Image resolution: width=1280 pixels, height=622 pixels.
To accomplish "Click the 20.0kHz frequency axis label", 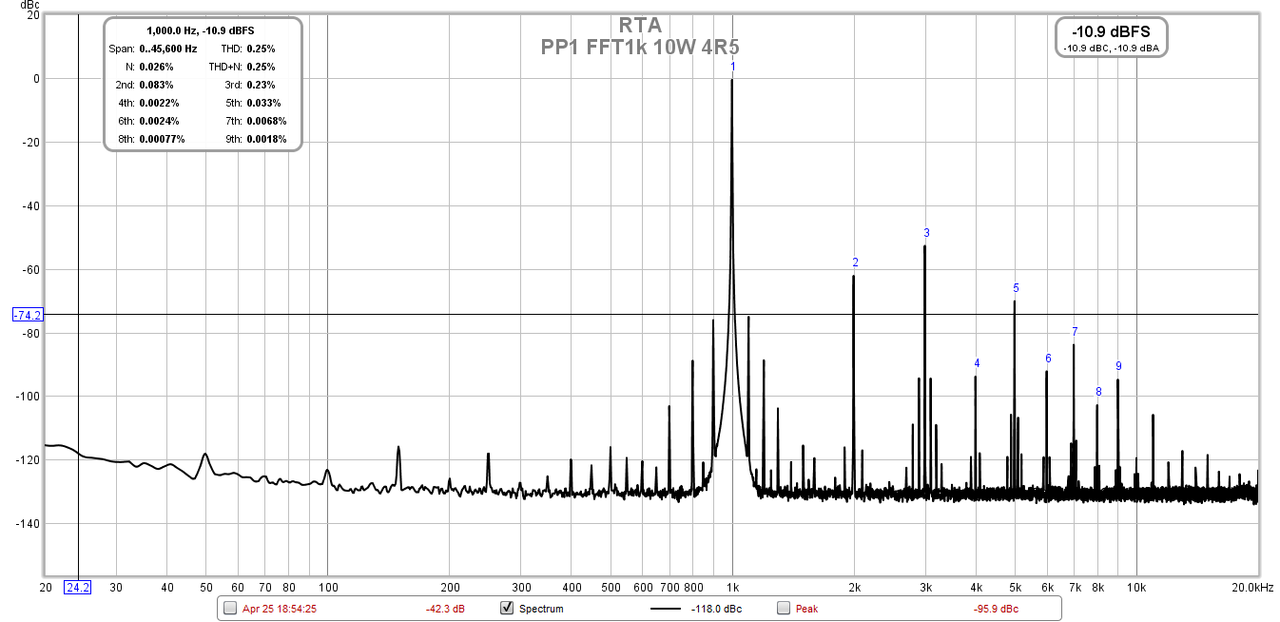I will click(1252, 587).
